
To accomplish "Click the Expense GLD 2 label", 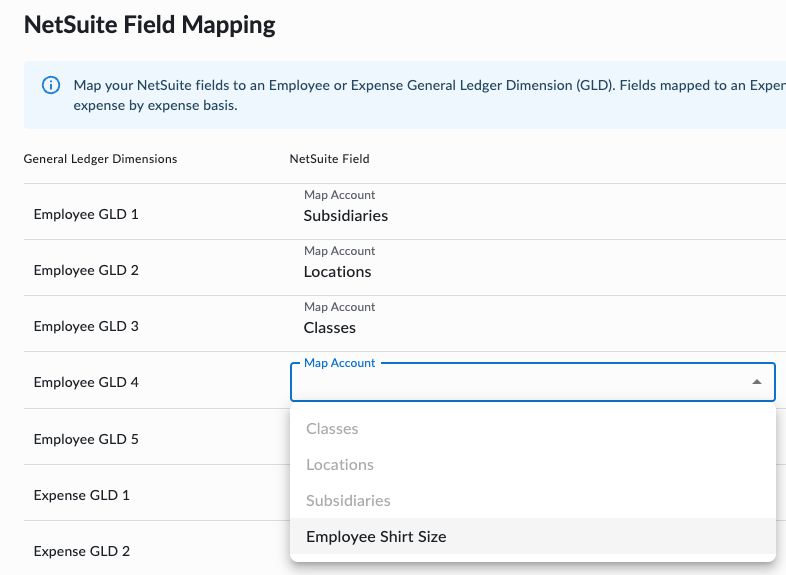I will coord(82,551).
